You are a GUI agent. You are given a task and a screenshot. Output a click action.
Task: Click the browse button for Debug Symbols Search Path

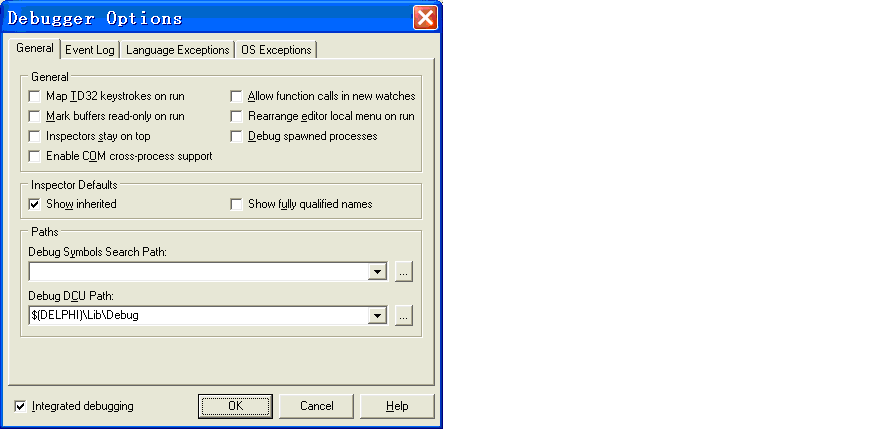pos(403,272)
